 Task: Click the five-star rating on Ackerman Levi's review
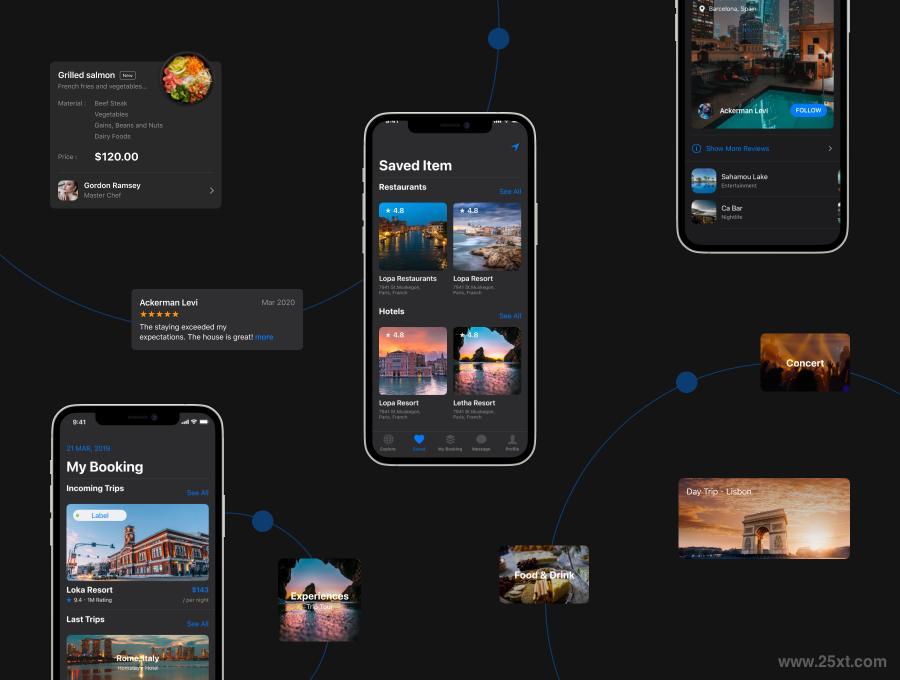coord(159,314)
